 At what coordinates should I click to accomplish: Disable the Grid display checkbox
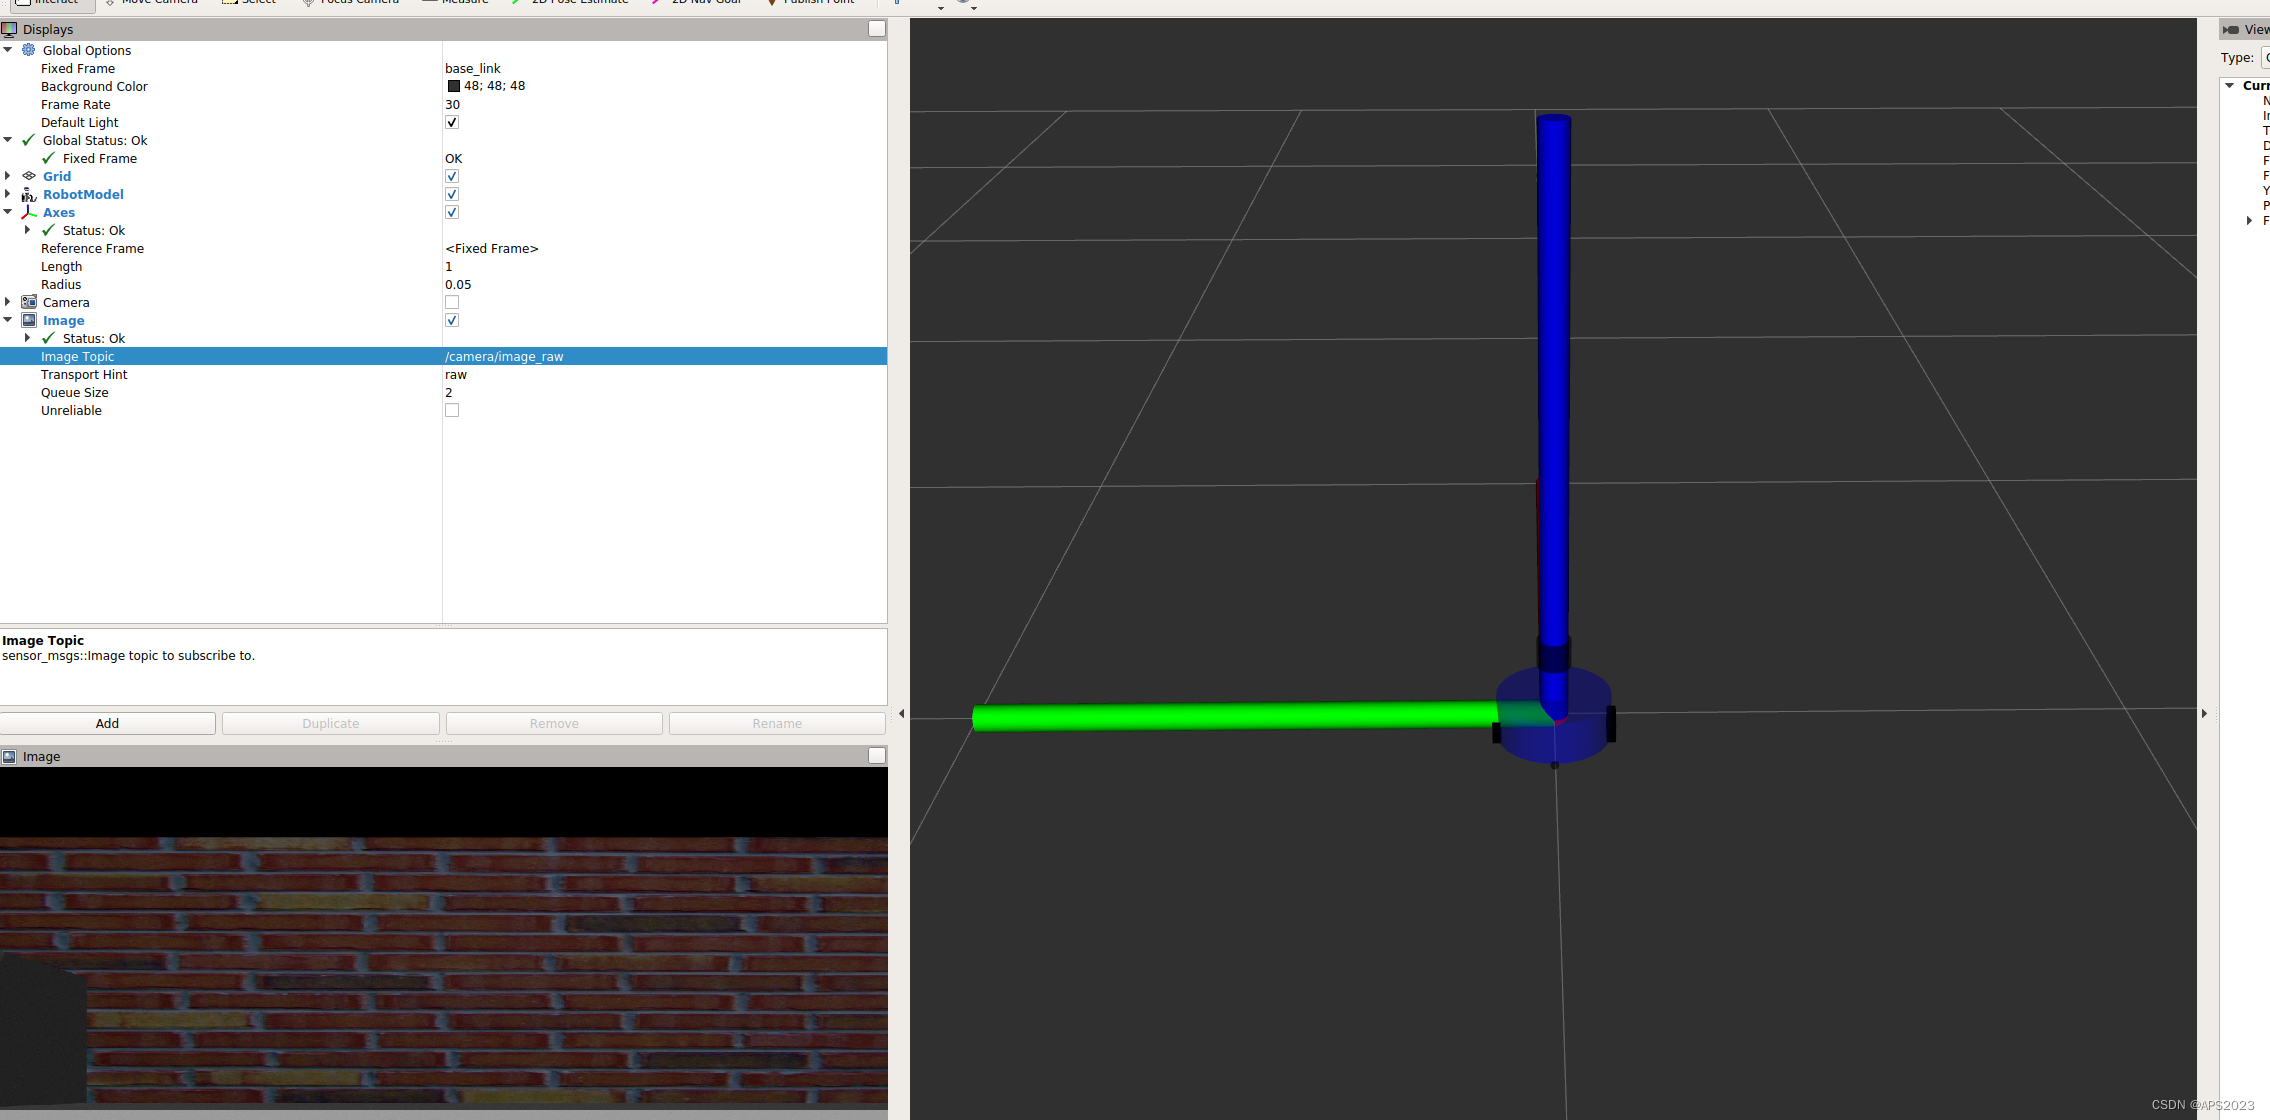point(452,176)
